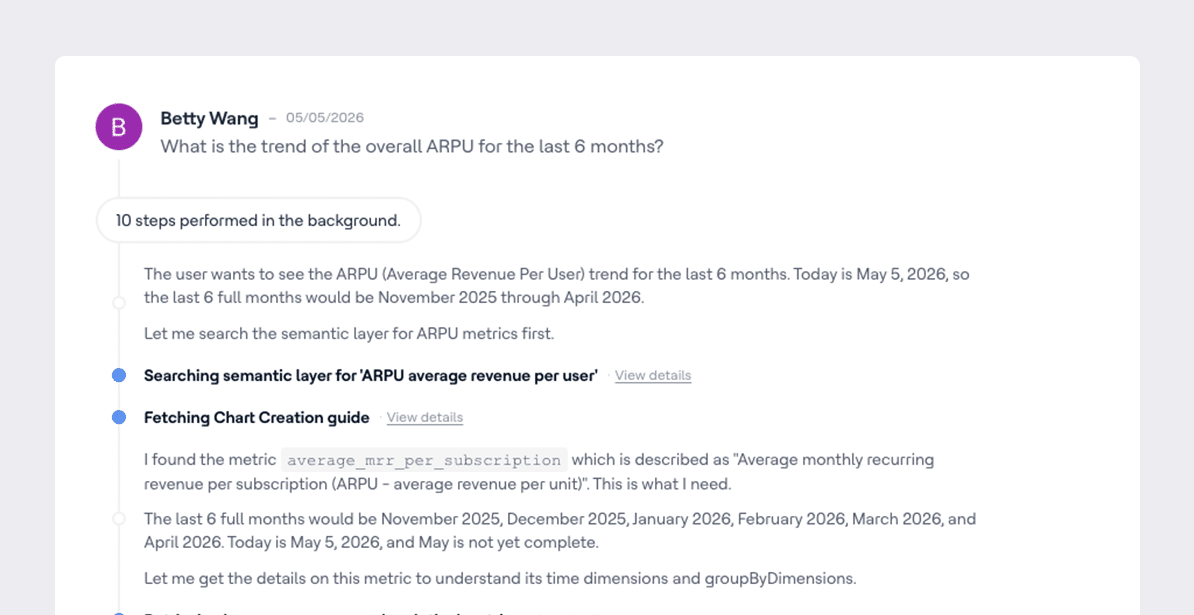Collapse the 10 steps performed in the background pill
This screenshot has width=1194, height=615.
tap(258, 221)
